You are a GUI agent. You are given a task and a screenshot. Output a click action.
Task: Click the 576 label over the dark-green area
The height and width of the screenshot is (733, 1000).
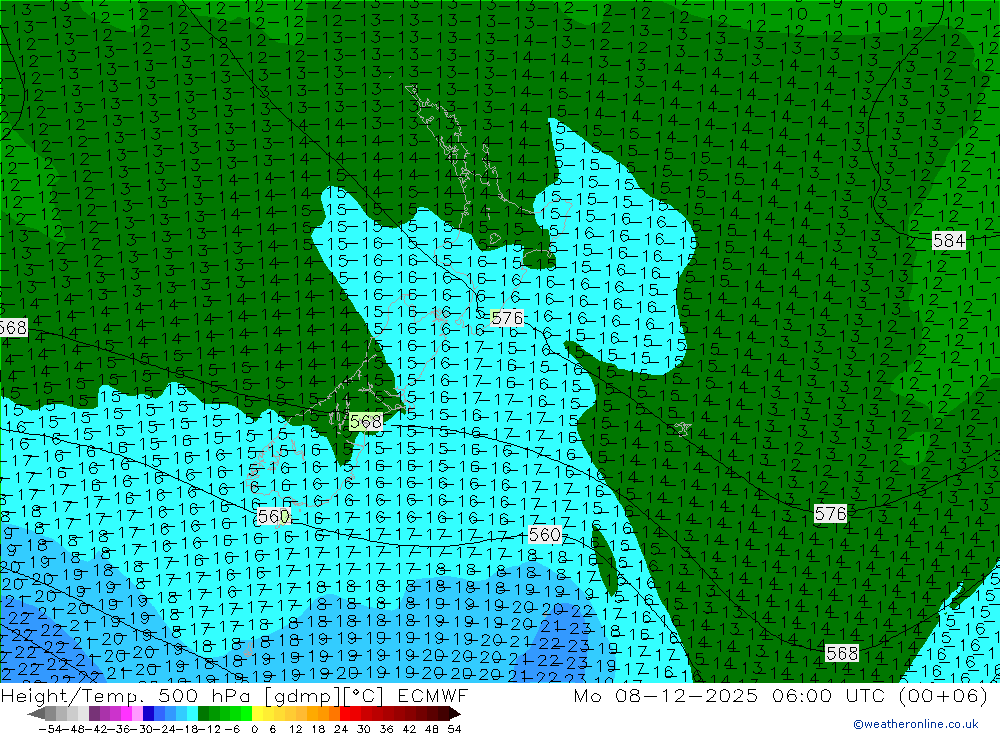830,514
